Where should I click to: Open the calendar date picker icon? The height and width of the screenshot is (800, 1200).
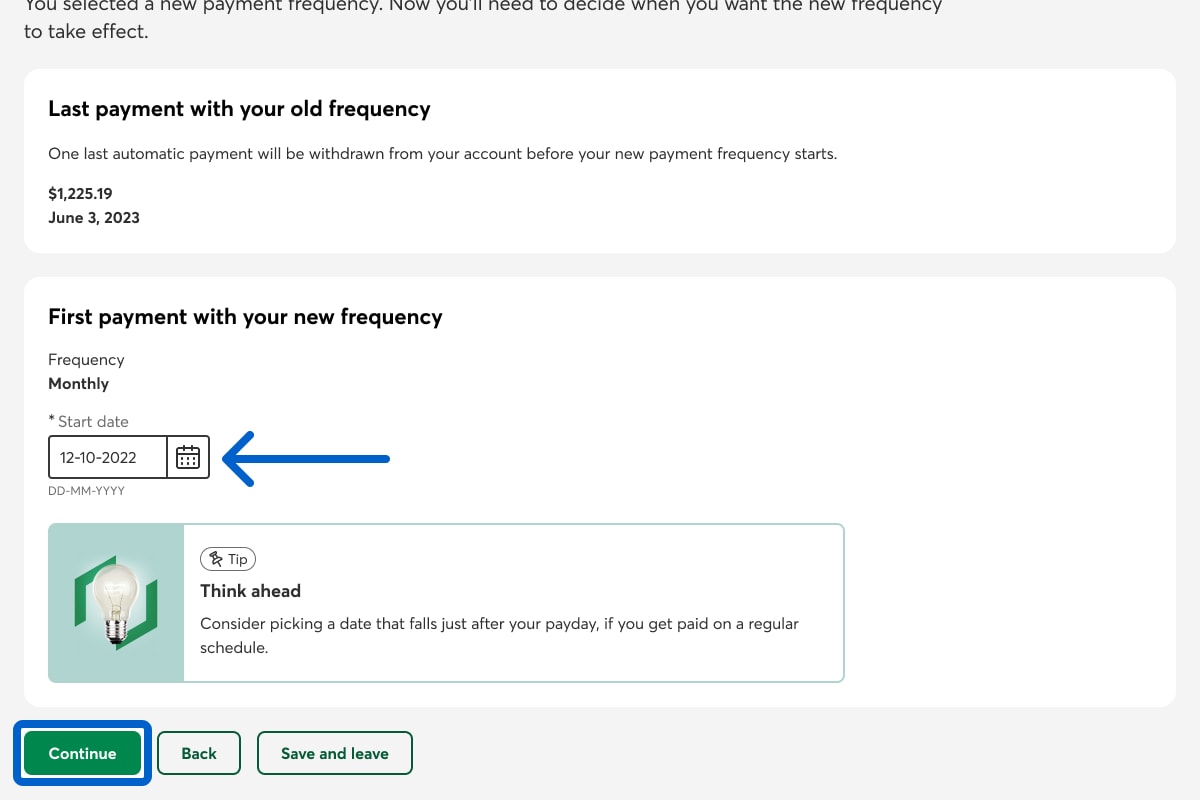point(188,458)
